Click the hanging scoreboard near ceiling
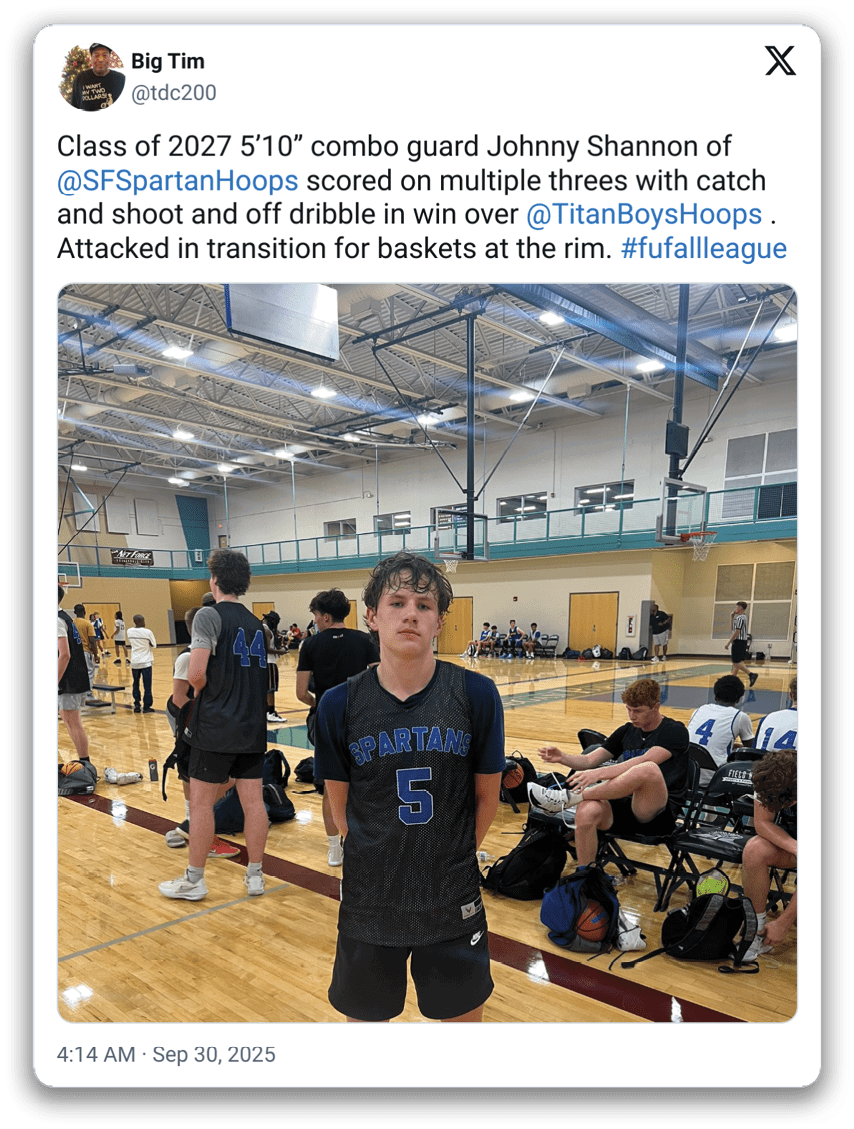 pos(282,318)
